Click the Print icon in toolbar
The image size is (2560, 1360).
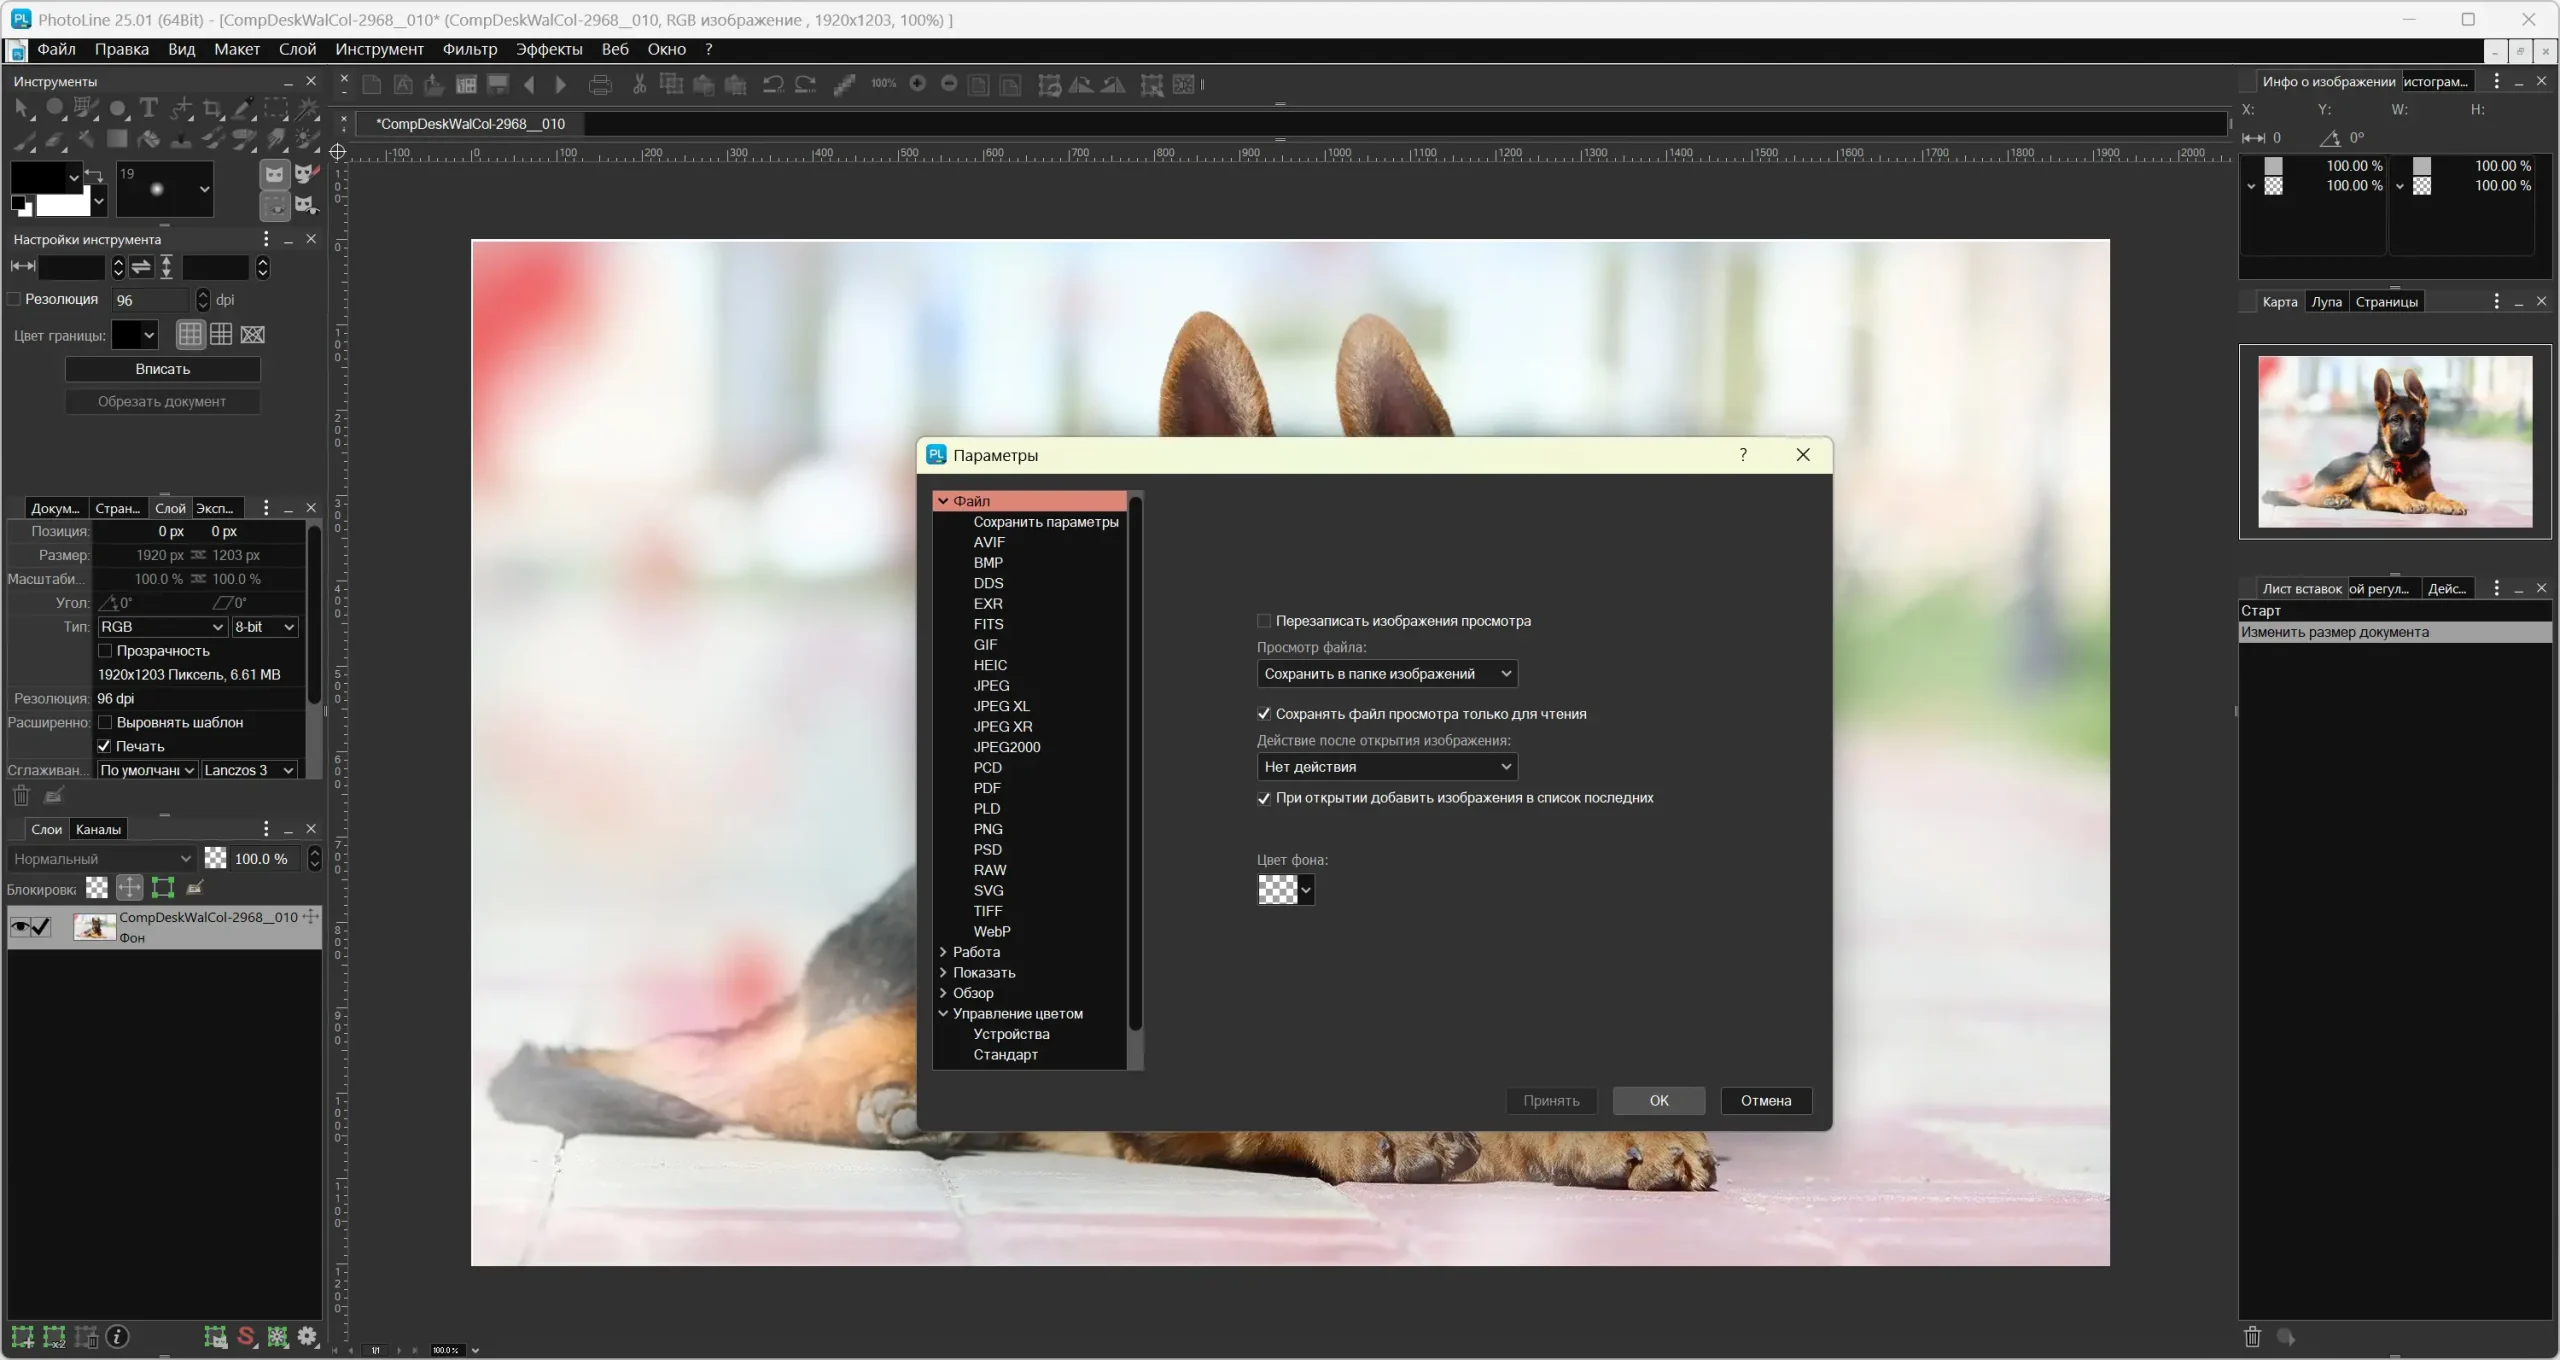(x=600, y=85)
